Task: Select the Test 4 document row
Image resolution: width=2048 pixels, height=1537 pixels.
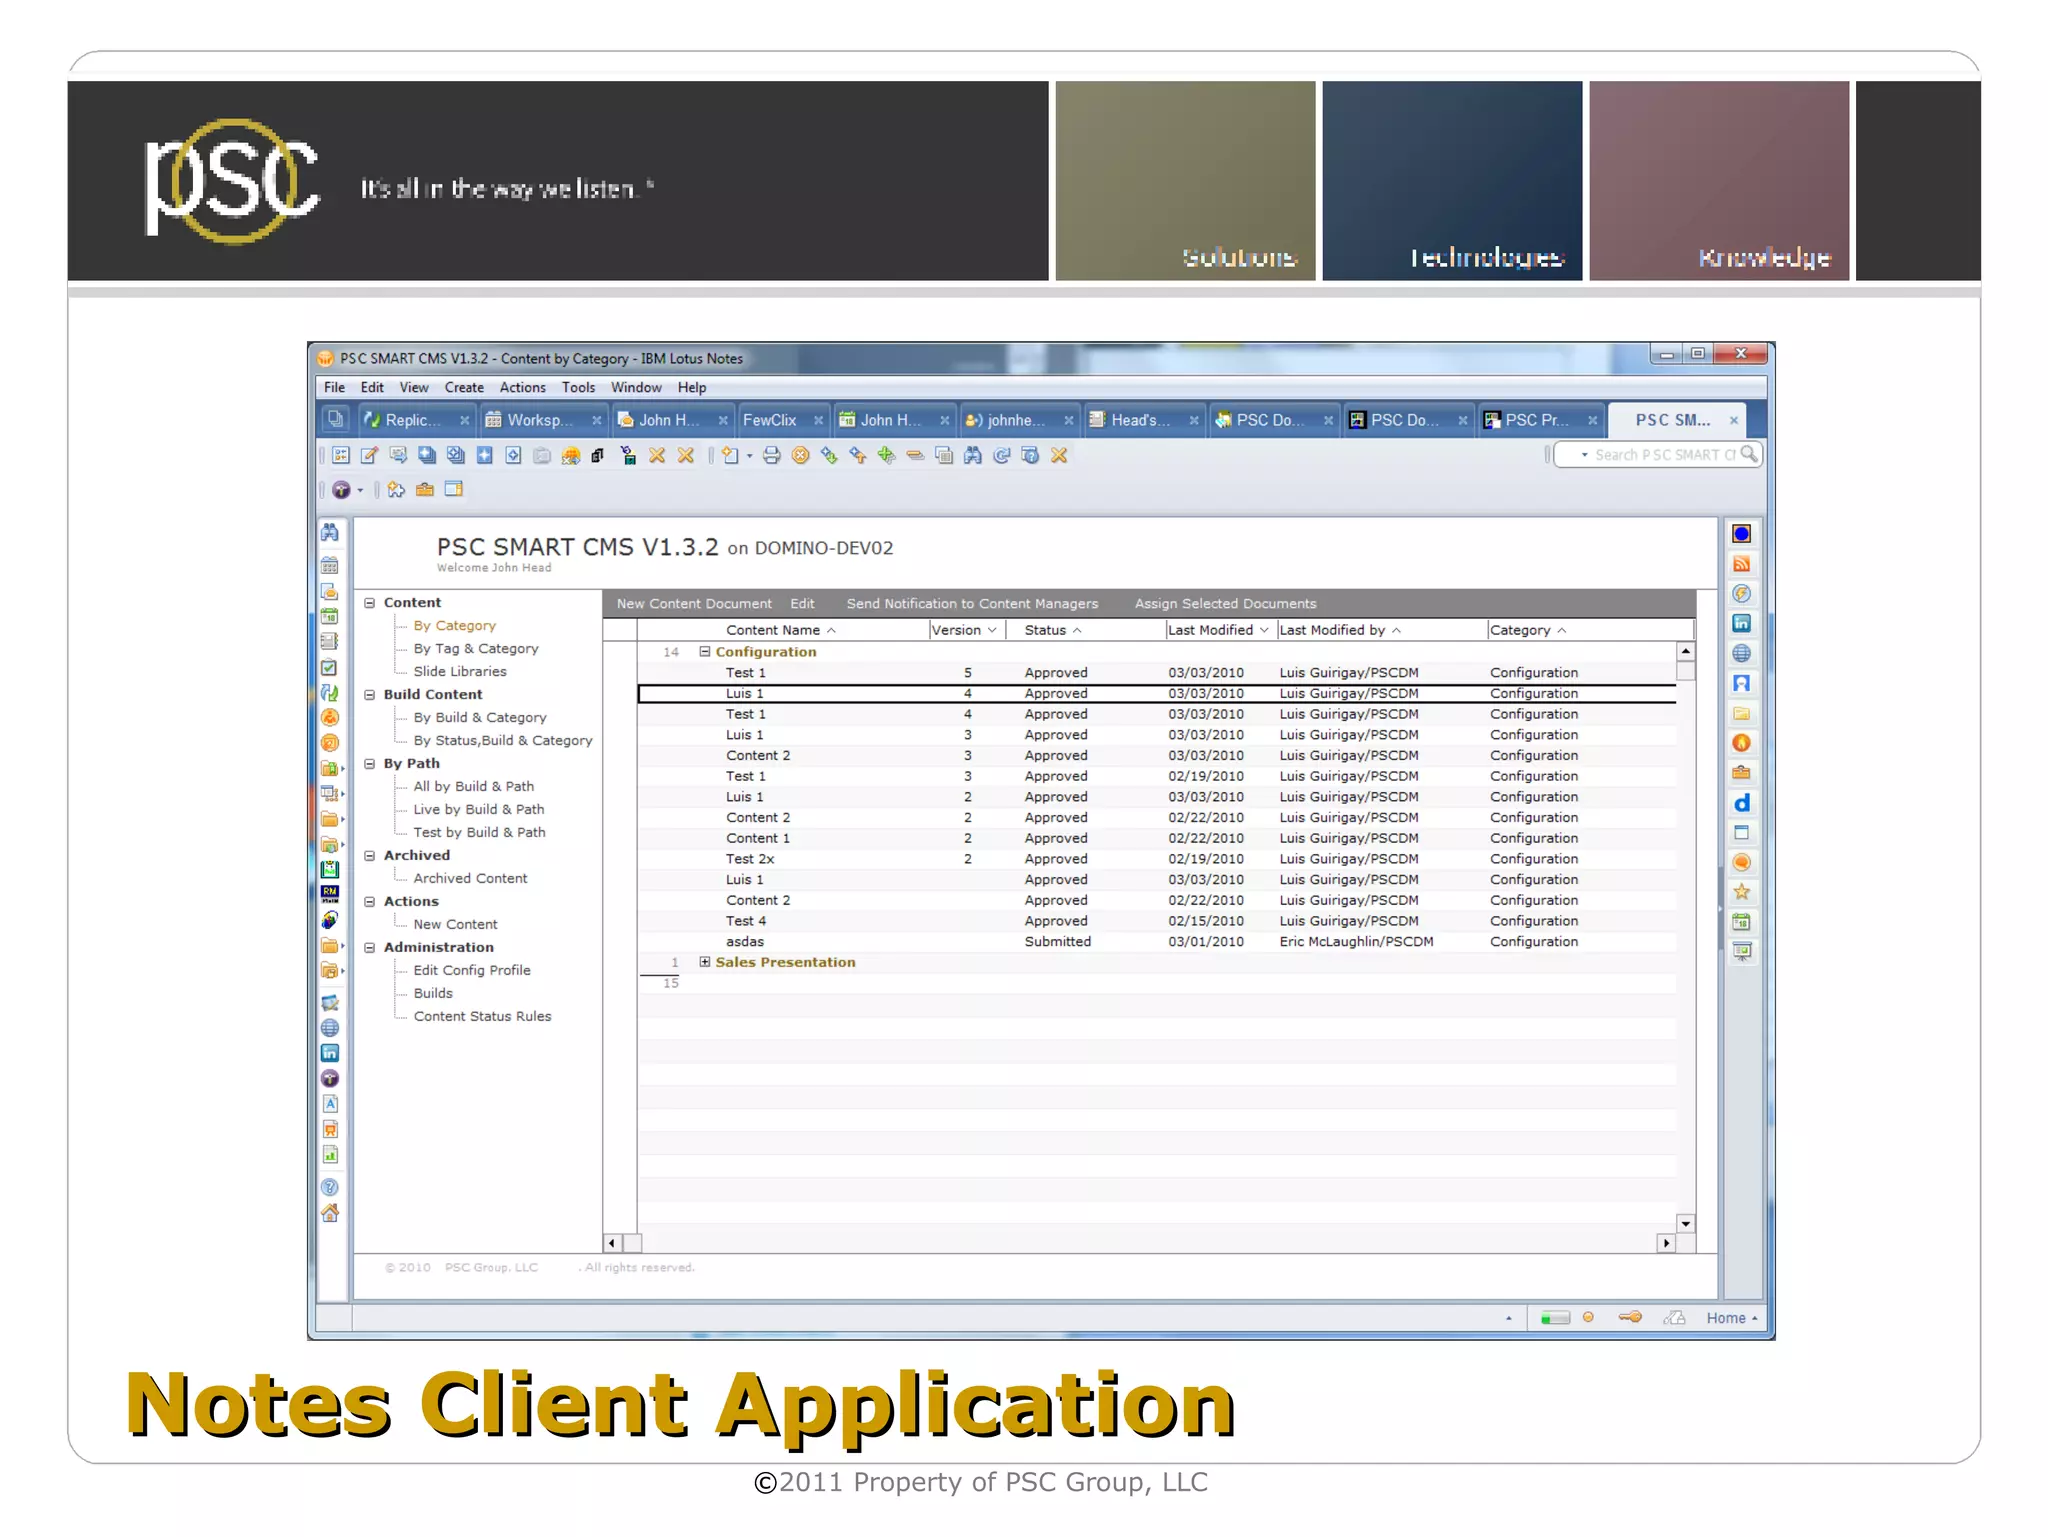Action: 1156,921
